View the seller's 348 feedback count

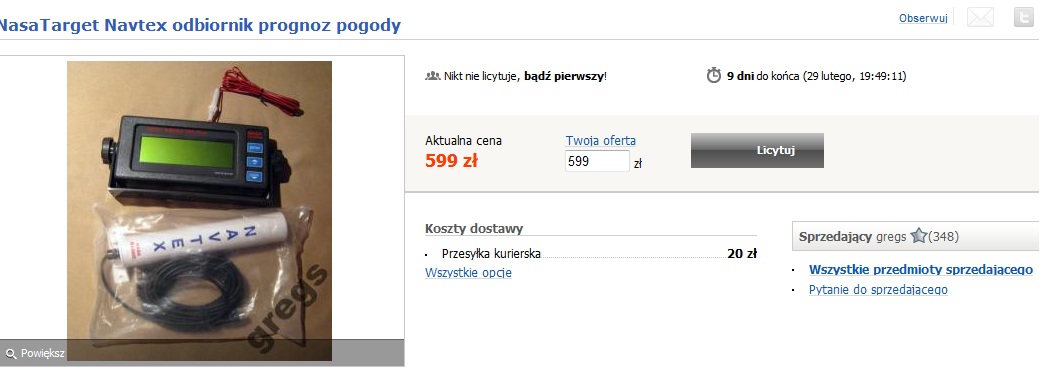pyautogui.click(x=944, y=237)
